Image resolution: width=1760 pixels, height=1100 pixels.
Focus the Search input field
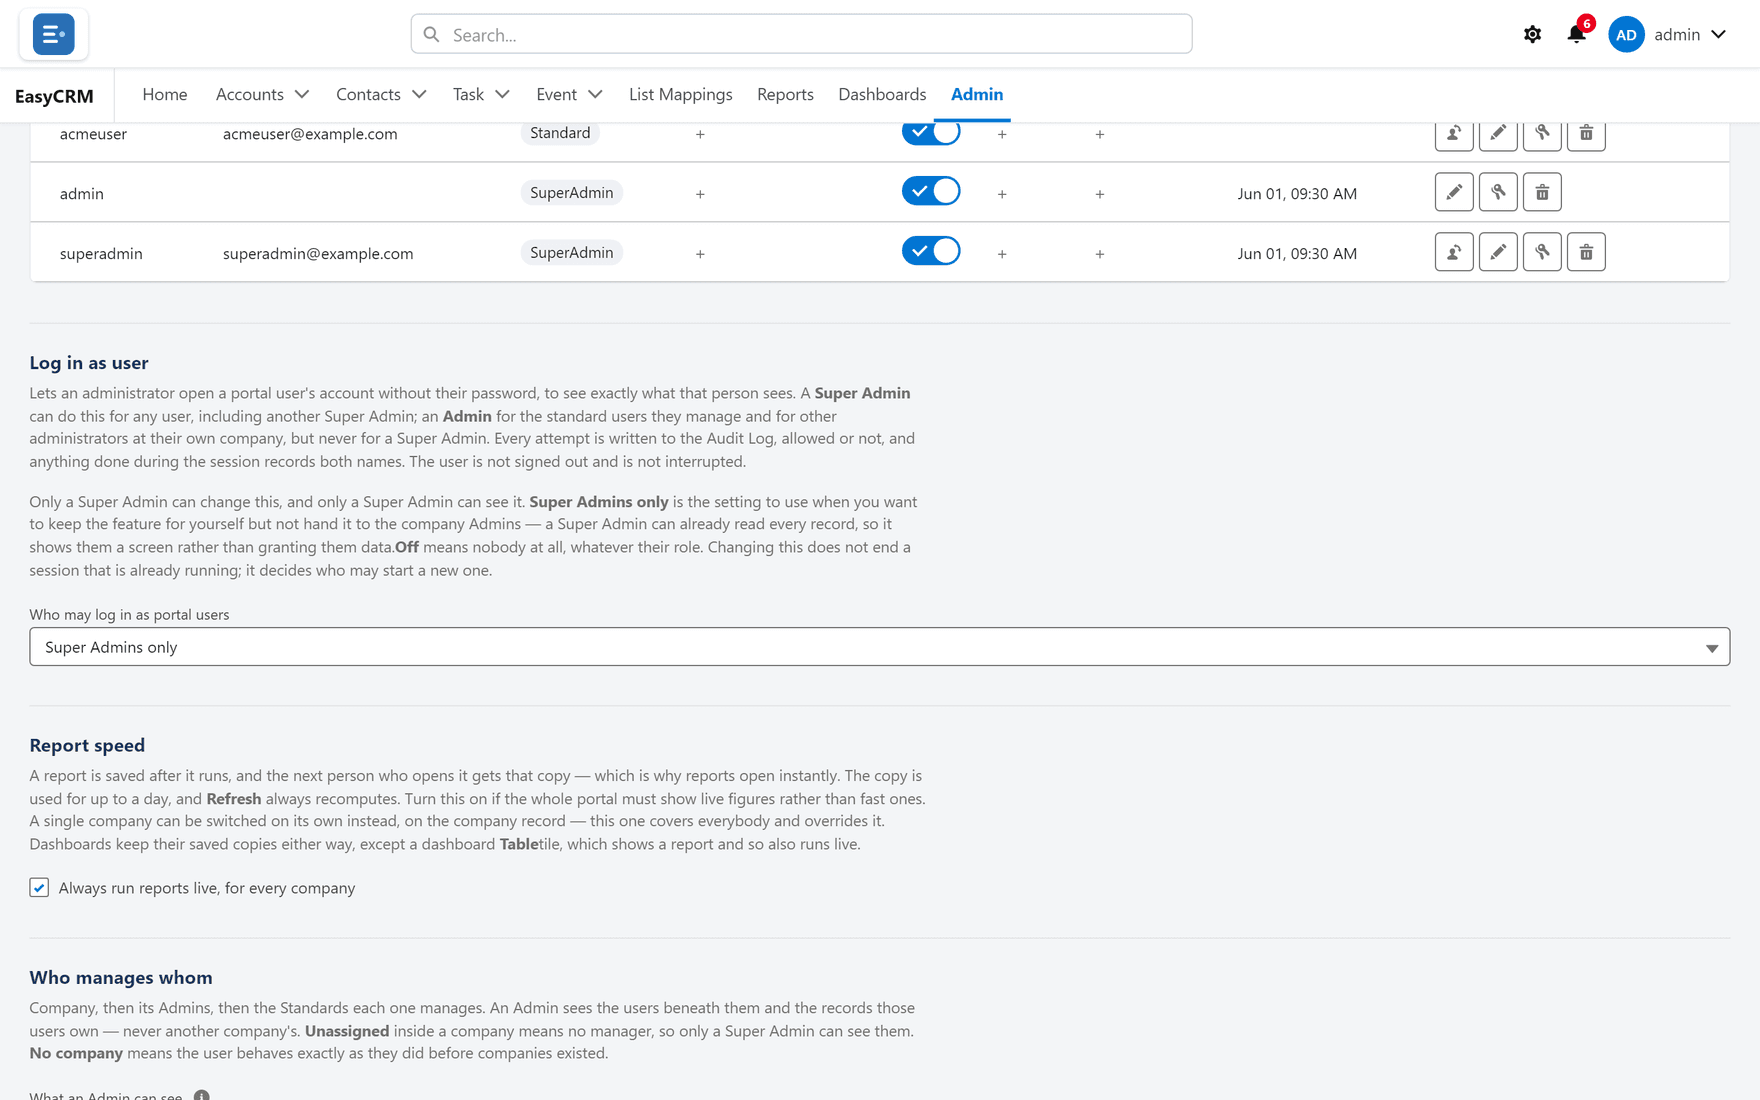point(801,34)
